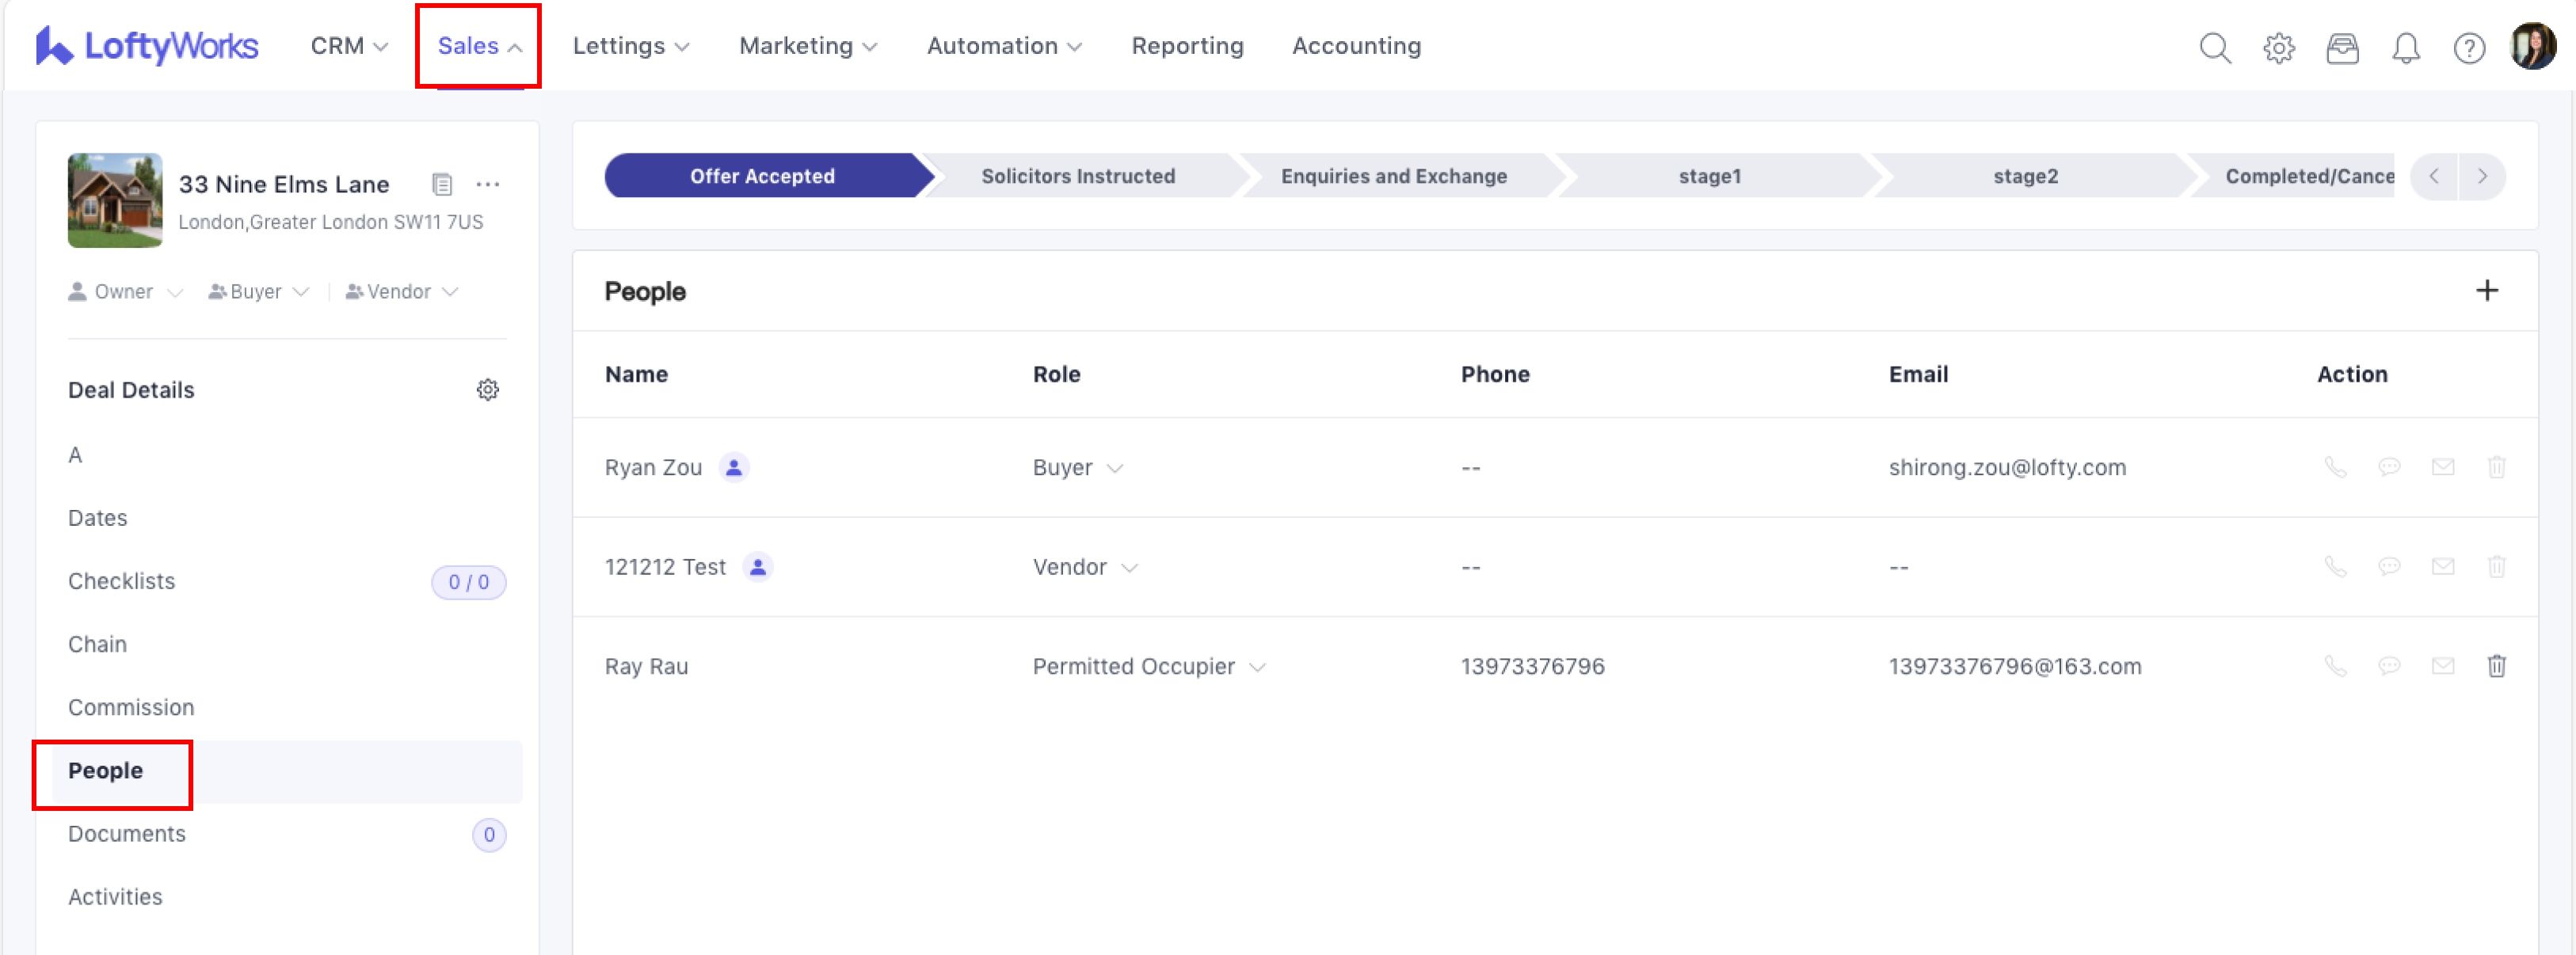Image resolution: width=2576 pixels, height=955 pixels.
Task: Click the help question mark icon
Action: tap(2468, 47)
